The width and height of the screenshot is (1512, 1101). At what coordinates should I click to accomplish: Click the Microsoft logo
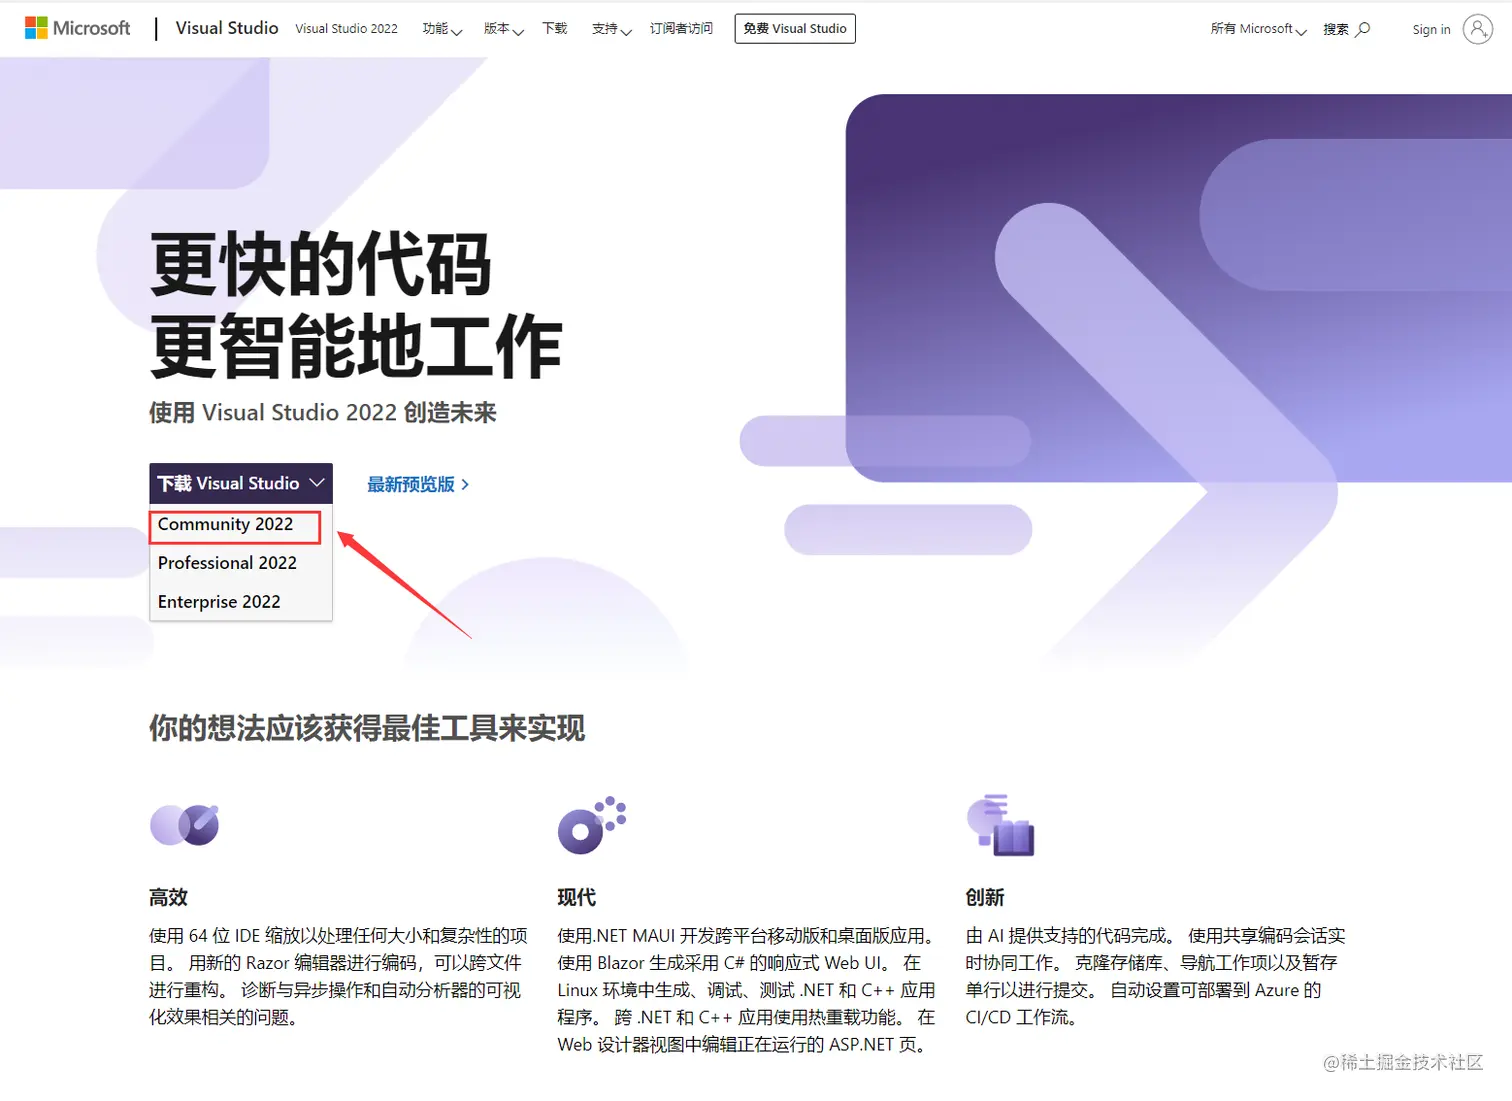coord(78,28)
